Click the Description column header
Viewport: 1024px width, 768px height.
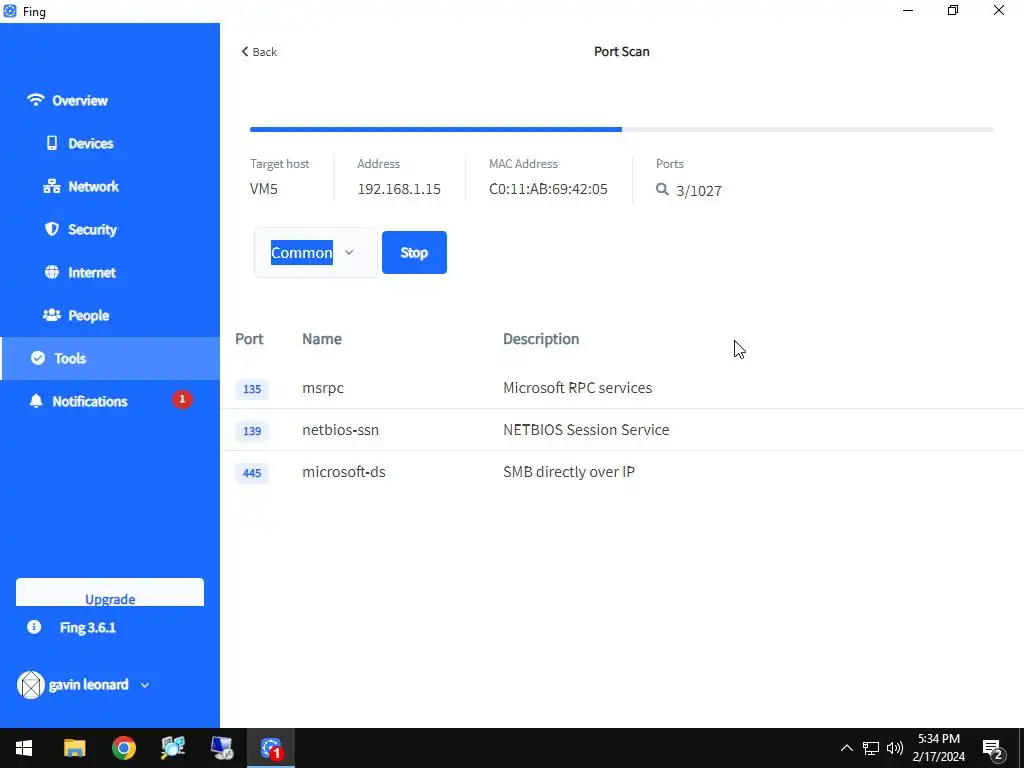click(541, 339)
